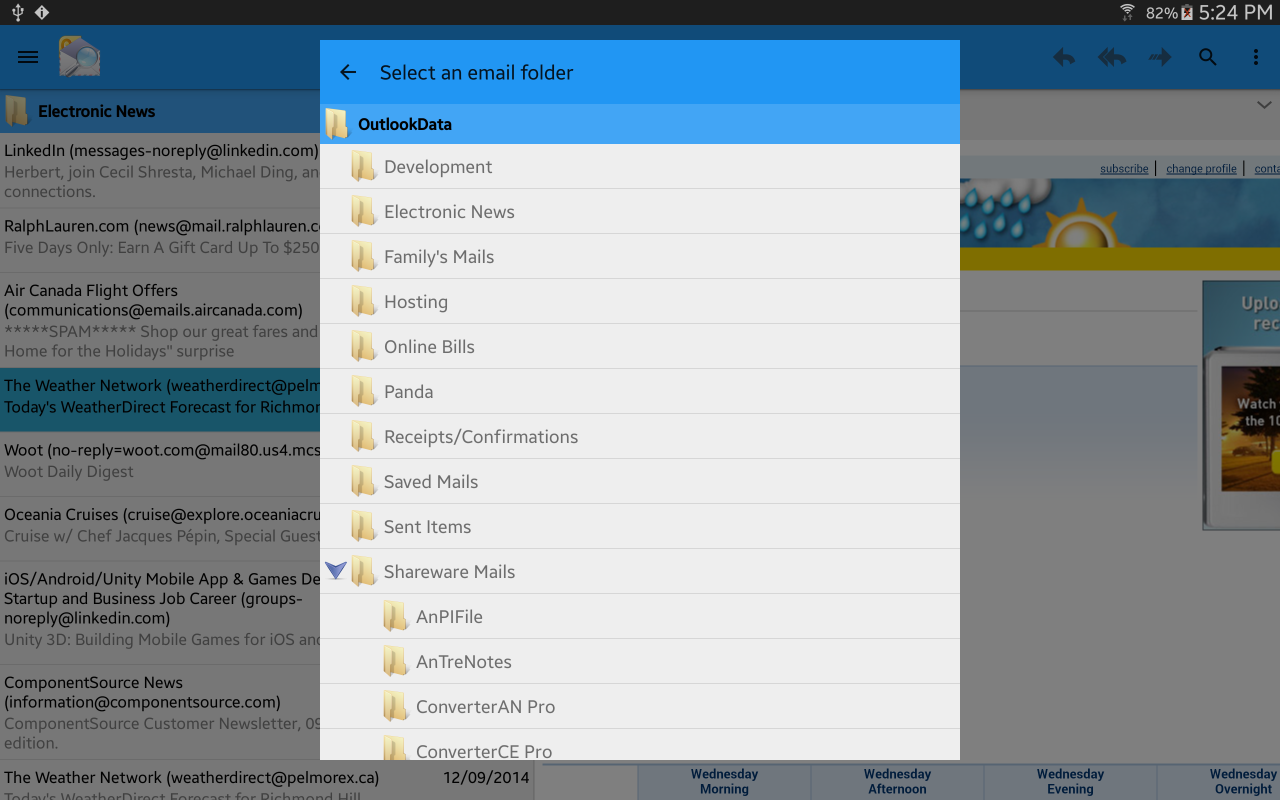Click the subscribe link in the email

coord(1124,168)
